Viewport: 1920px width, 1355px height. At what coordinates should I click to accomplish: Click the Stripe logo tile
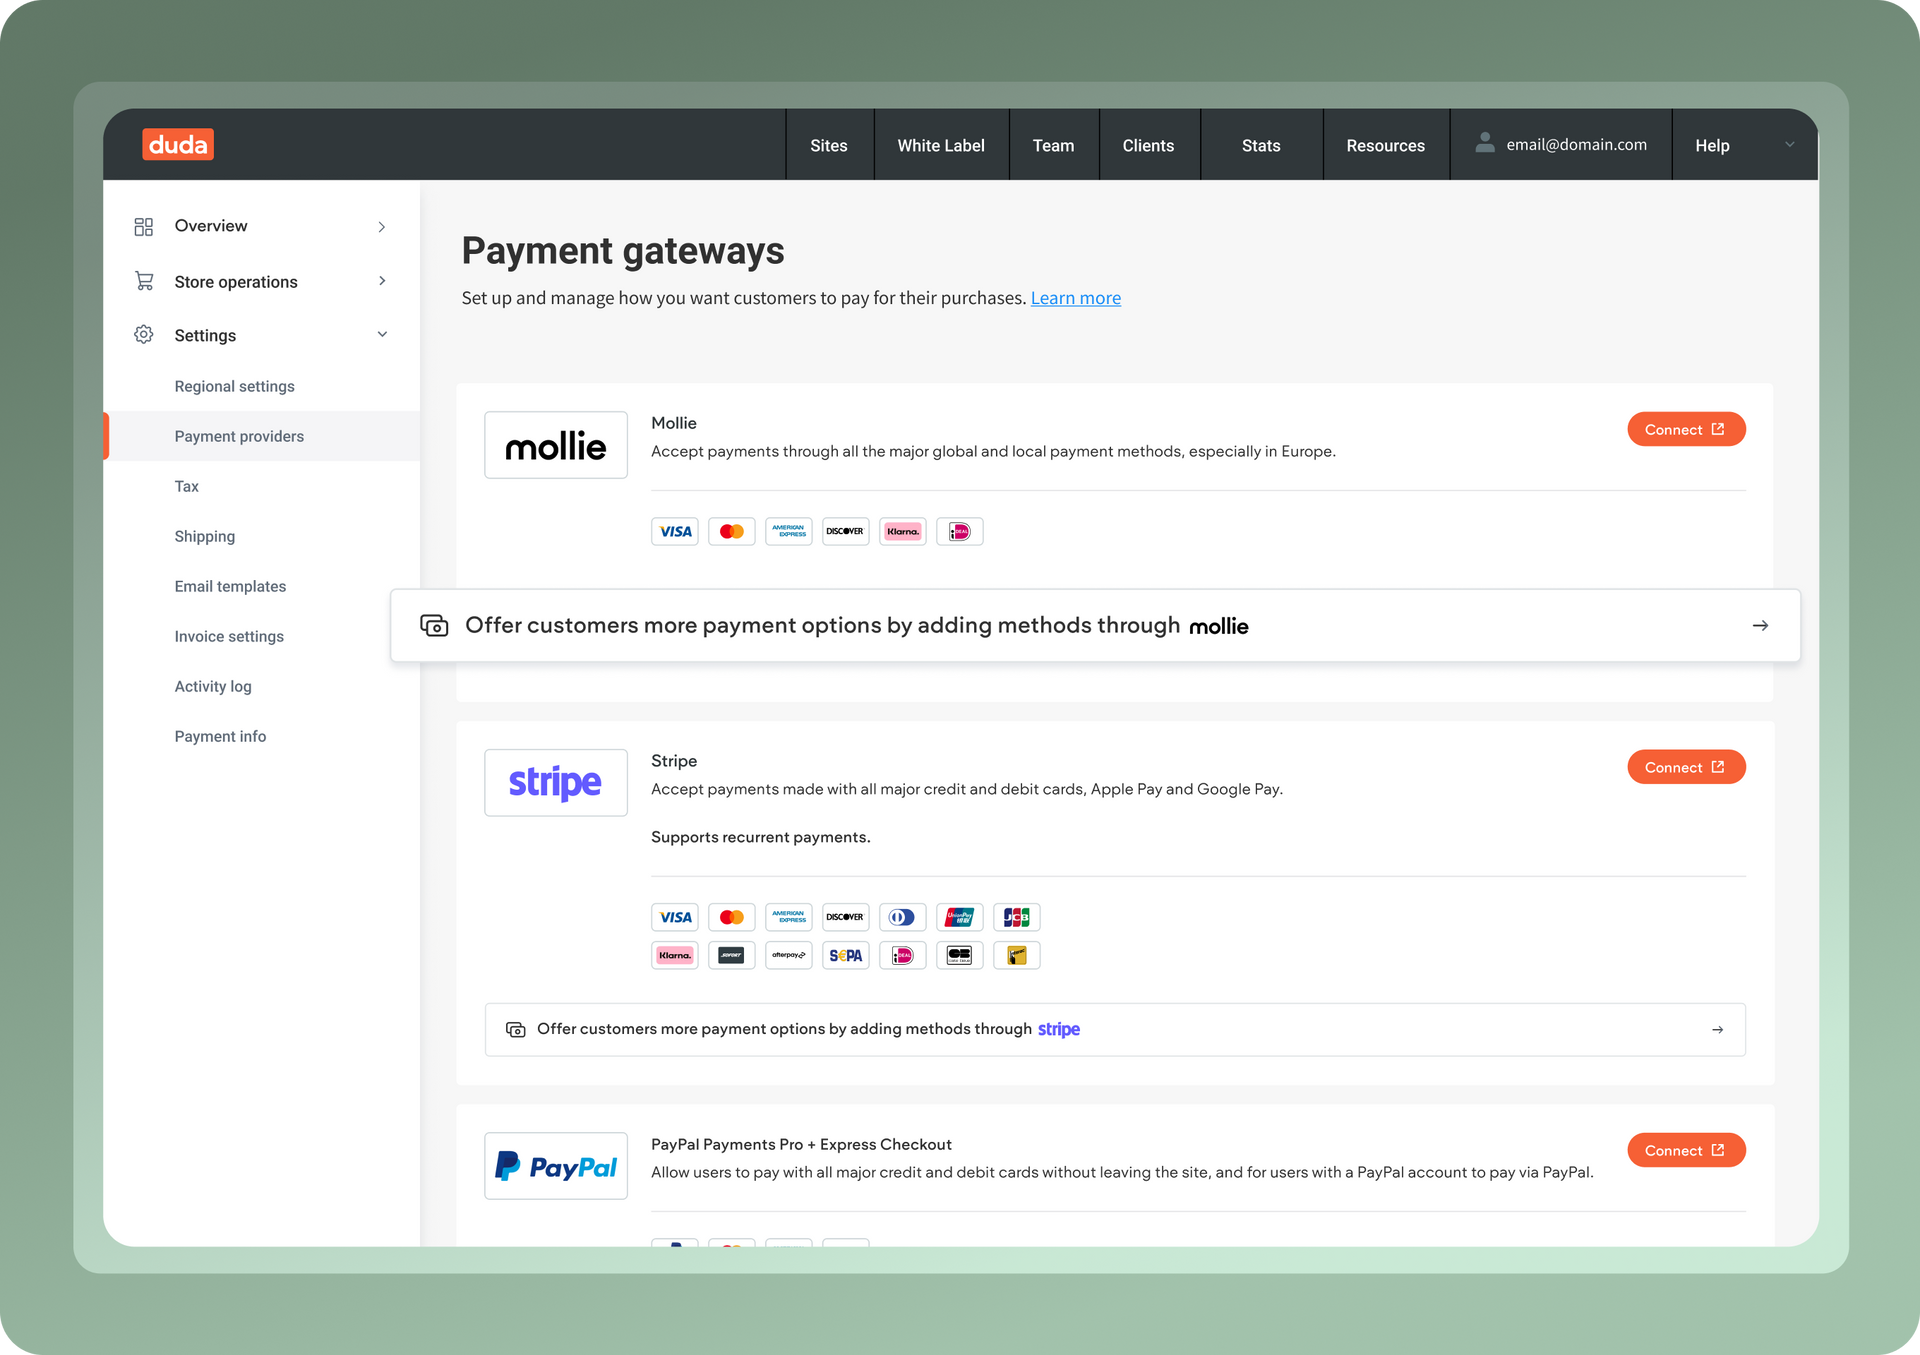tap(556, 783)
